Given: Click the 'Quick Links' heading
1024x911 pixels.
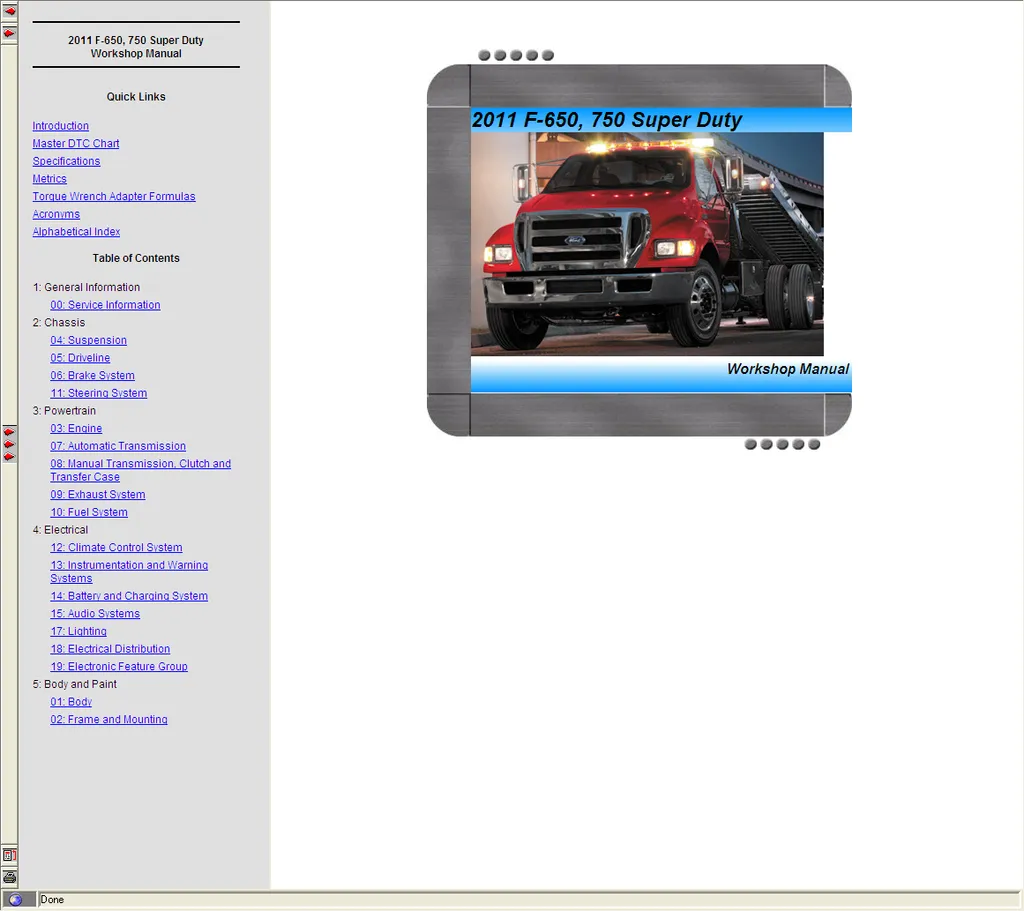Looking at the screenshot, I should 136,97.
